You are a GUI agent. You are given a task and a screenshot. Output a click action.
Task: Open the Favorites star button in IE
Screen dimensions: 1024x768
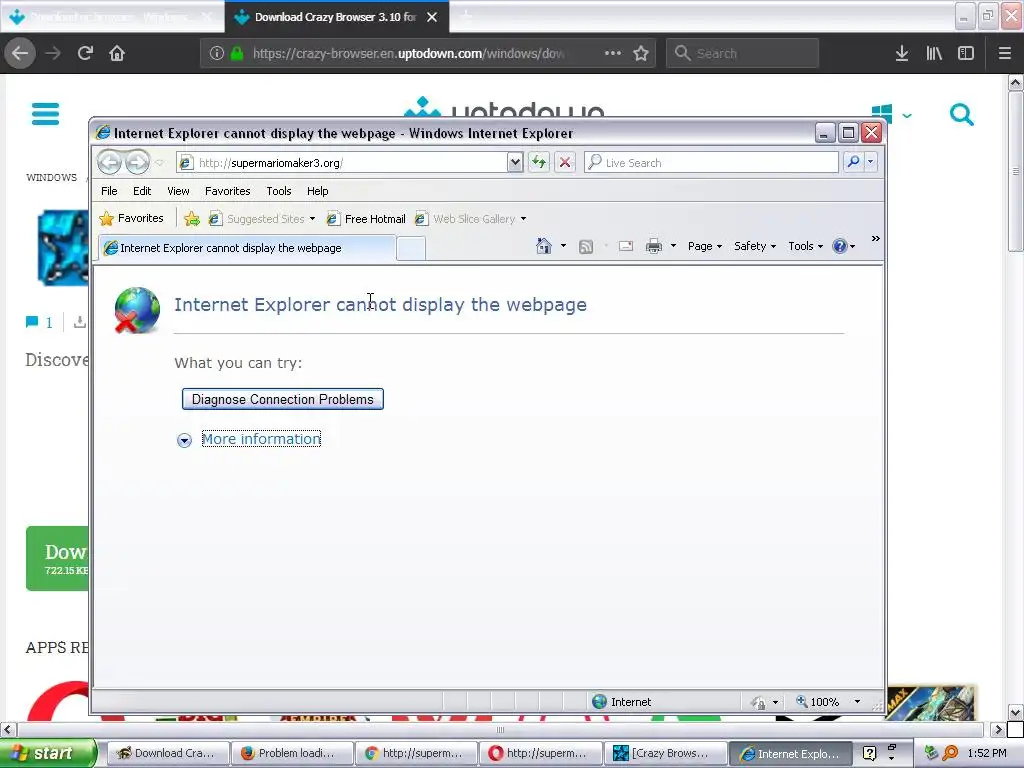(131, 218)
